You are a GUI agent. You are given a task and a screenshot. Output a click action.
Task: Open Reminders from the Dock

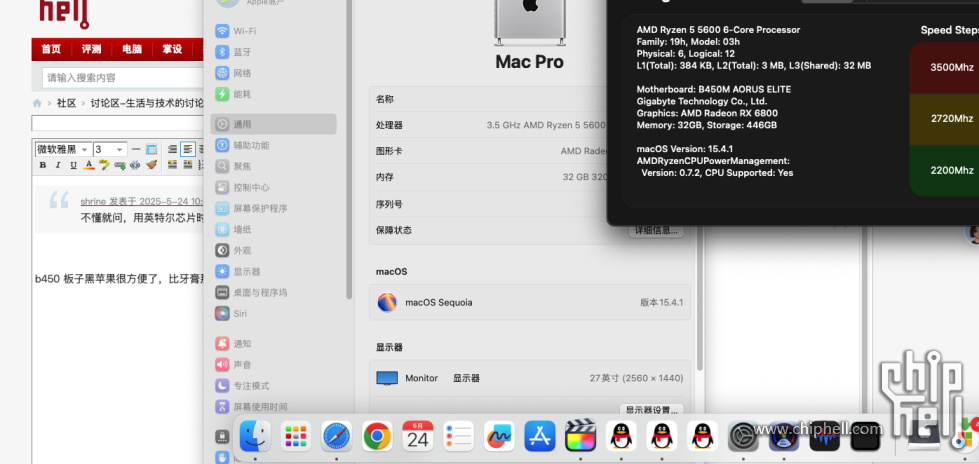(458, 436)
